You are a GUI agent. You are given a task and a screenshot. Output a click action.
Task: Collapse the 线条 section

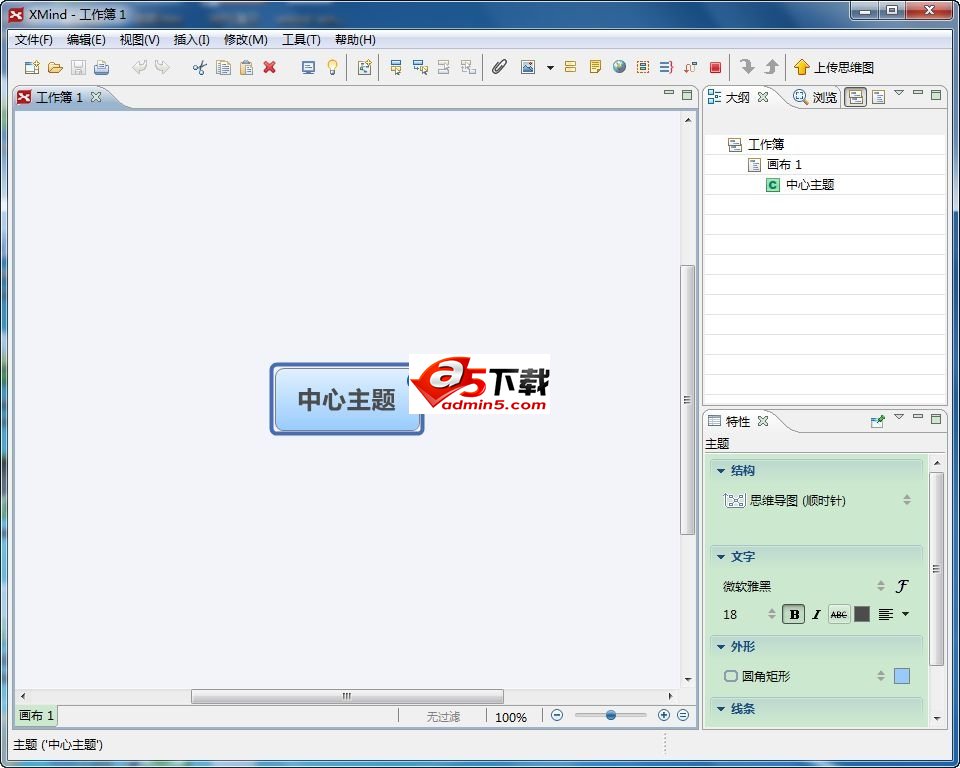[x=721, y=709]
